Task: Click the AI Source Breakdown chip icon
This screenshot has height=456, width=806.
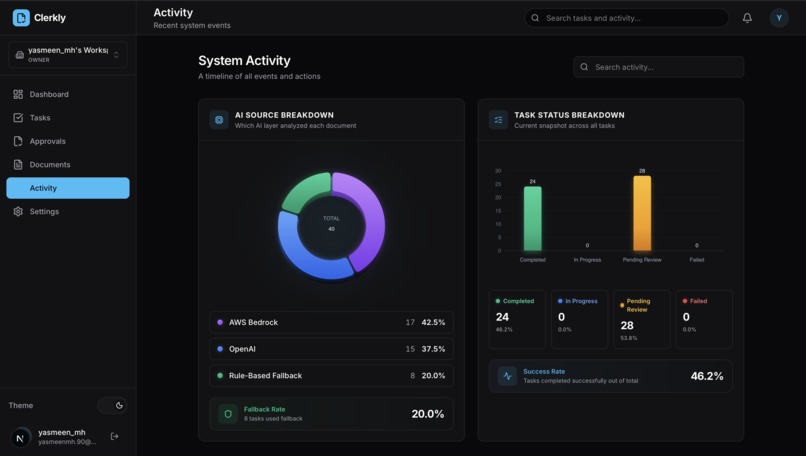Action: point(219,120)
